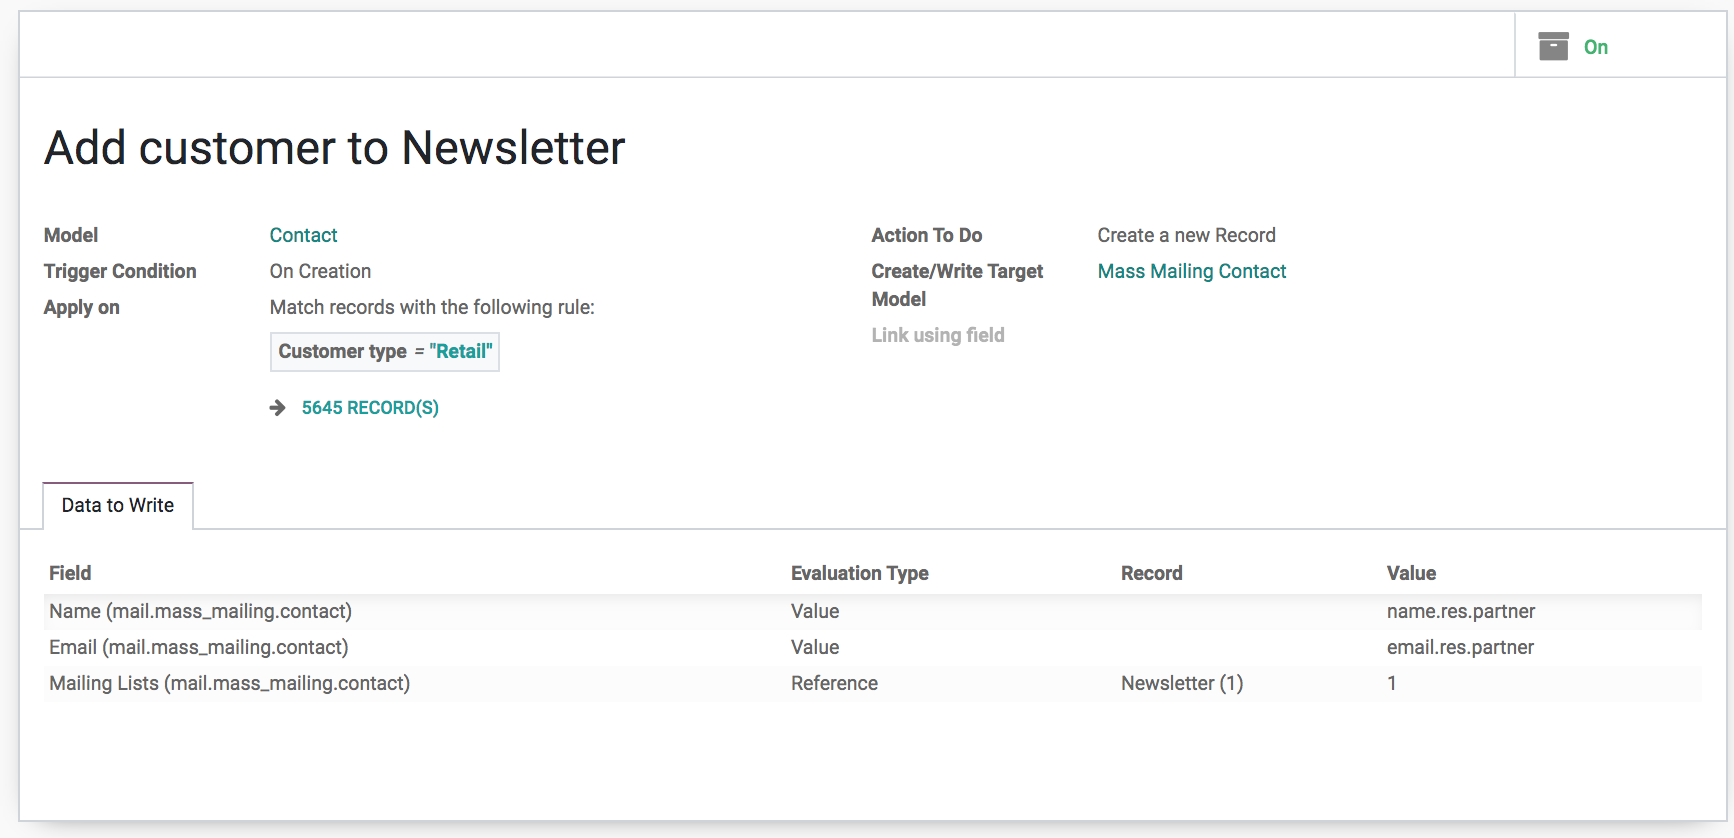
Task: Select the Email mail.mass_mailing.contact row
Action: coord(873,648)
